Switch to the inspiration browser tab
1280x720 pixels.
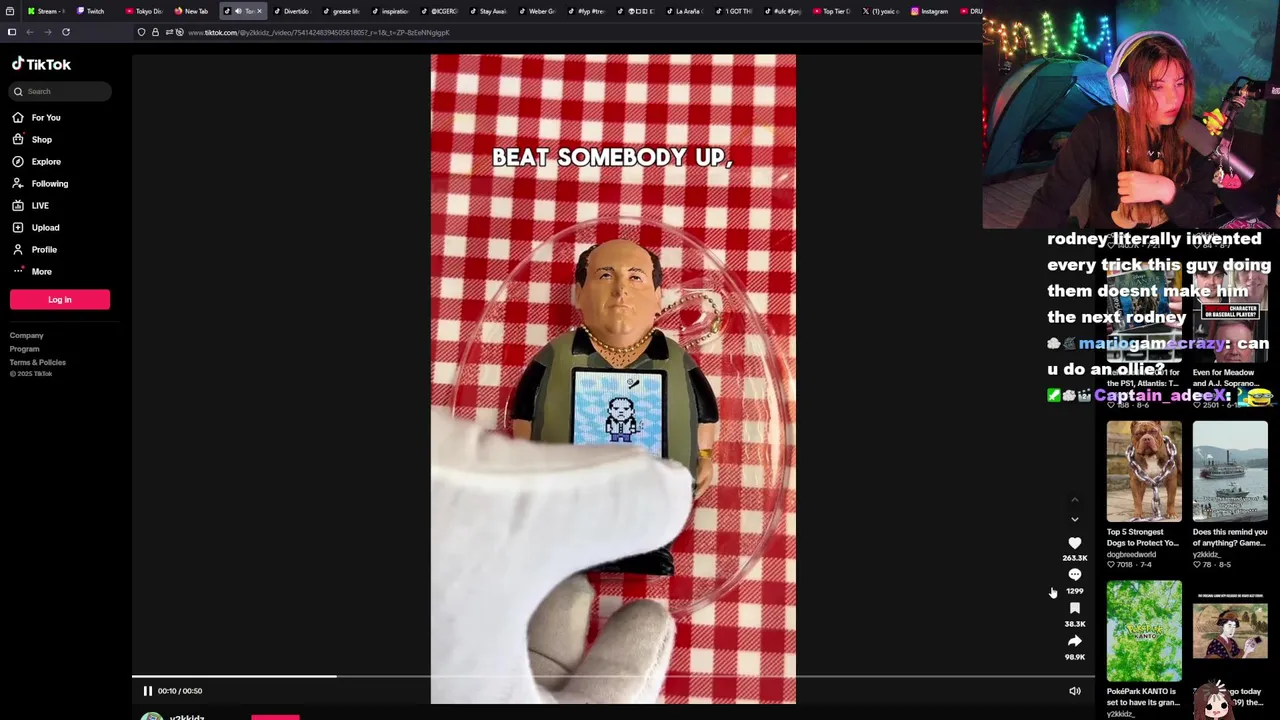[x=391, y=11]
